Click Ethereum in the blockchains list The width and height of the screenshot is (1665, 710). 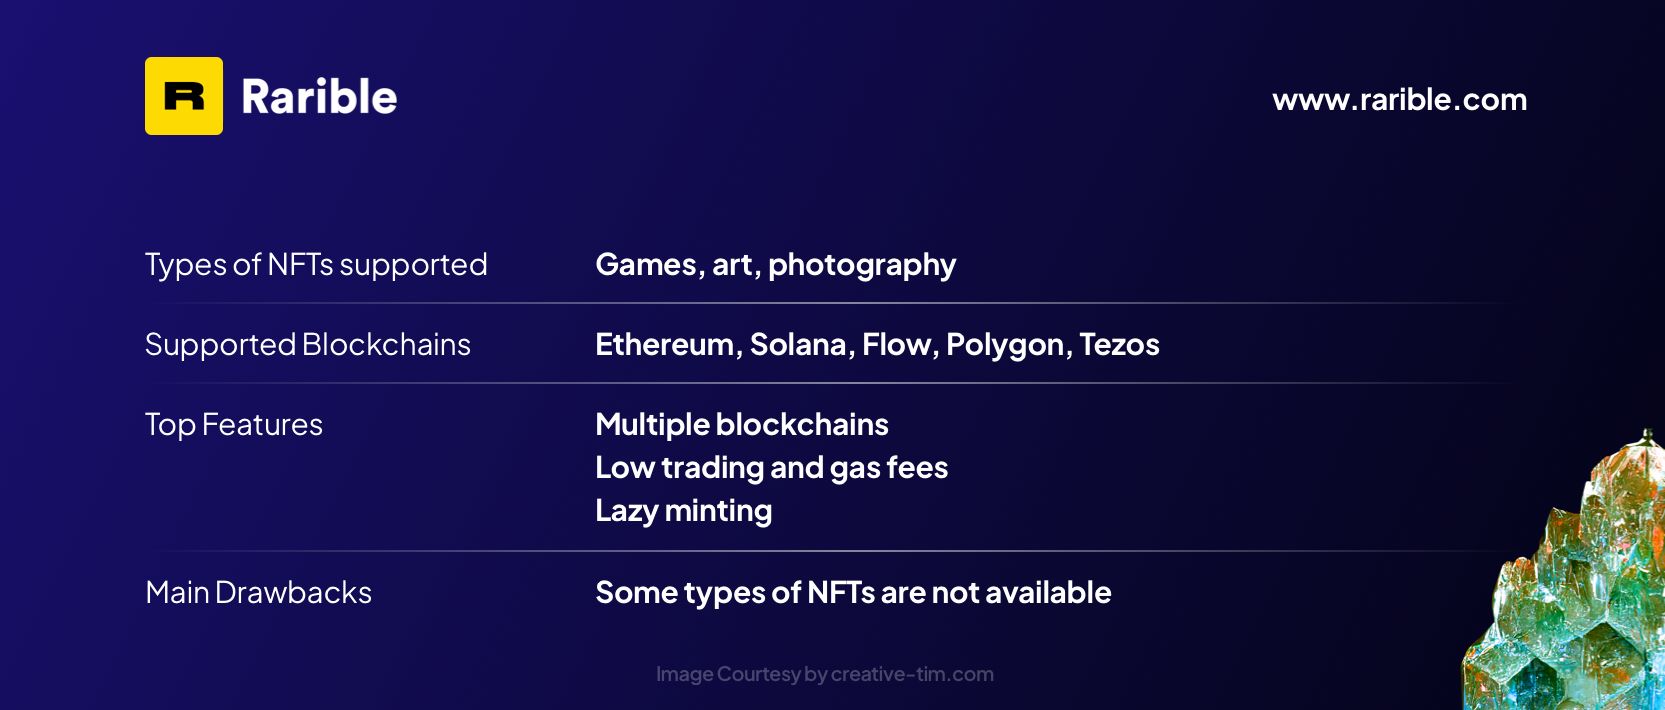[x=665, y=344]
